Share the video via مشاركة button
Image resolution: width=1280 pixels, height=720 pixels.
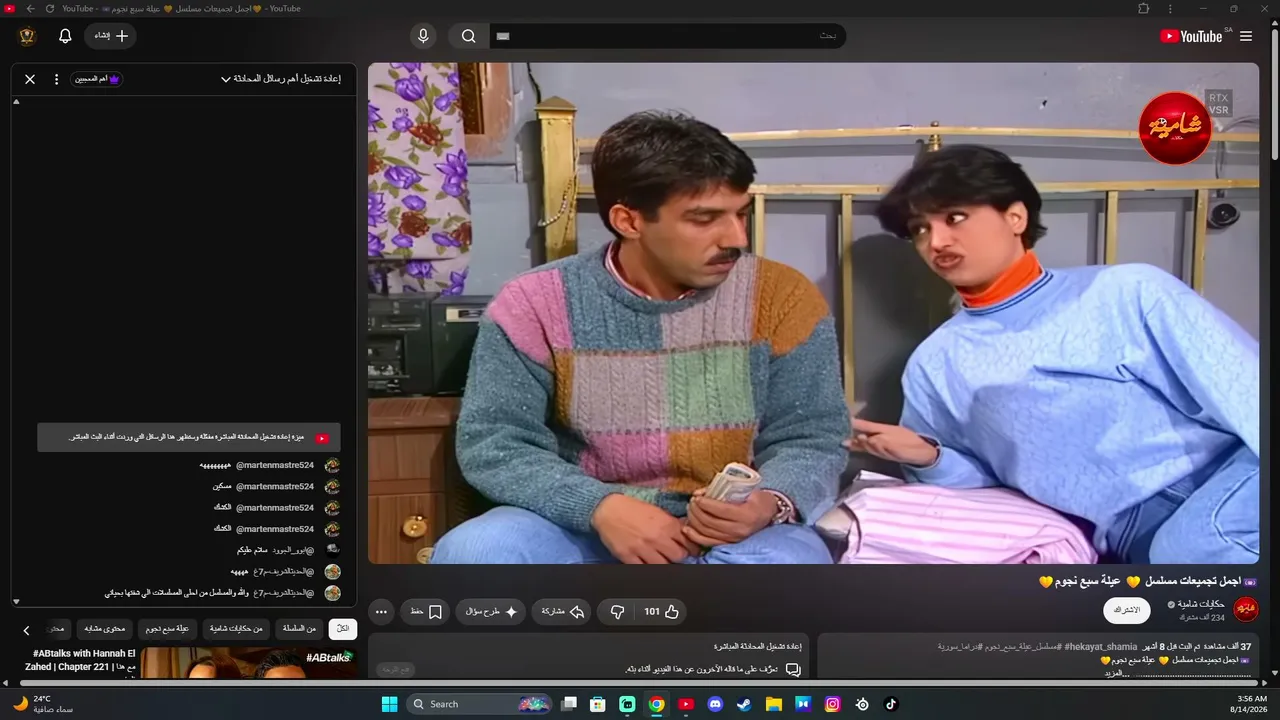click(x=562, y=611)
